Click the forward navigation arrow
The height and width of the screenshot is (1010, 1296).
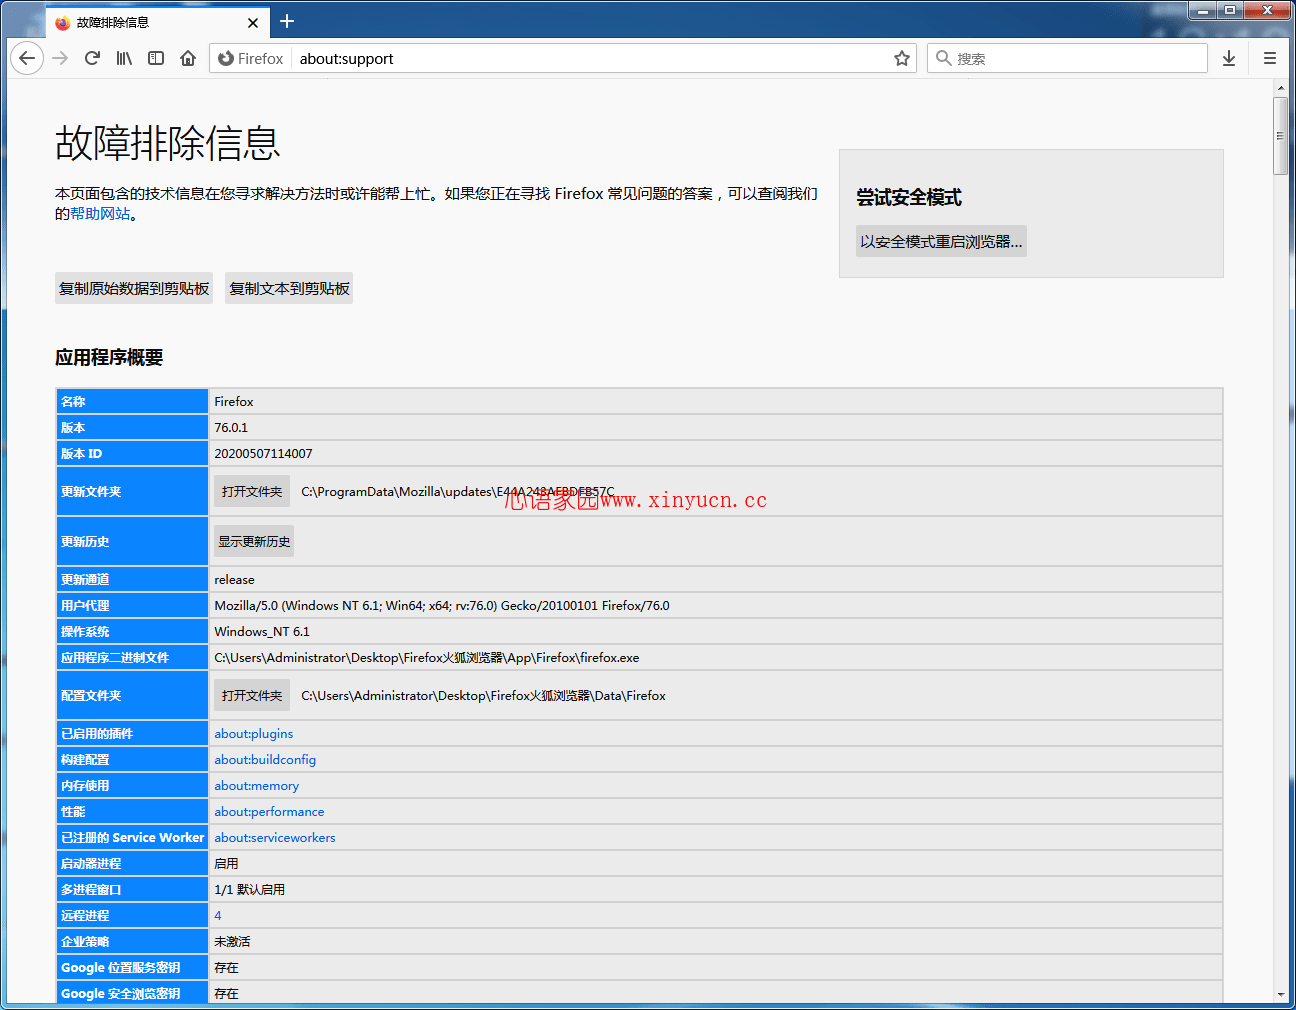(60, 58)
